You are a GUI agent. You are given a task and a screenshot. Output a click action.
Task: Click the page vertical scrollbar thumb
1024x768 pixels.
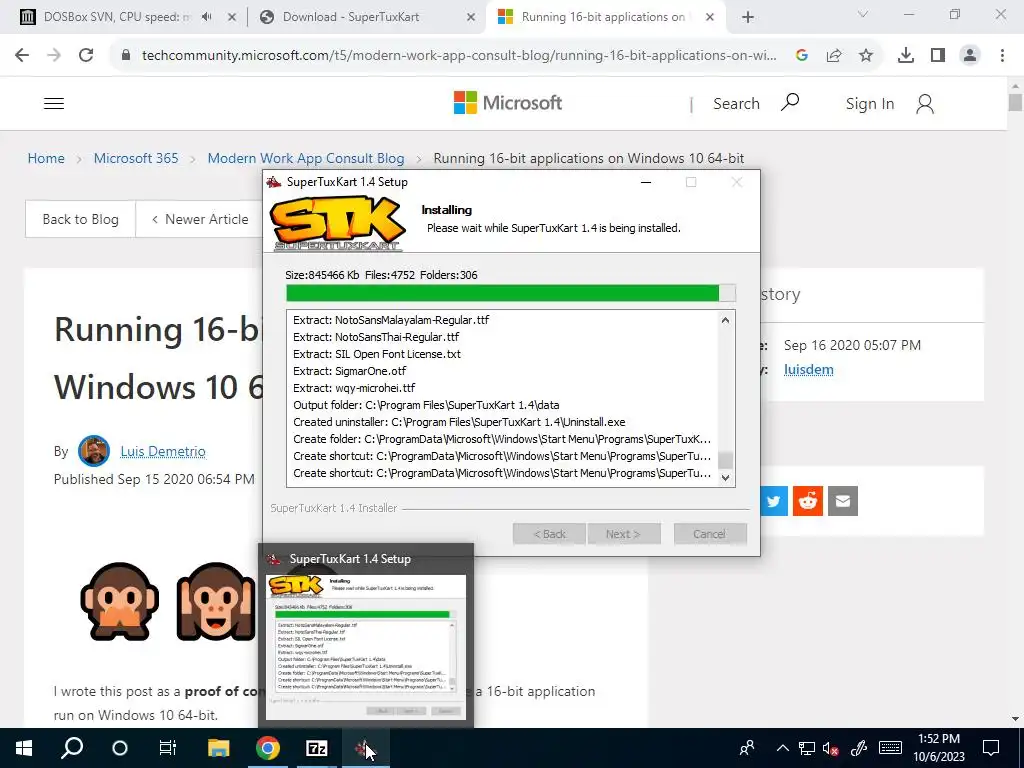1015,103
